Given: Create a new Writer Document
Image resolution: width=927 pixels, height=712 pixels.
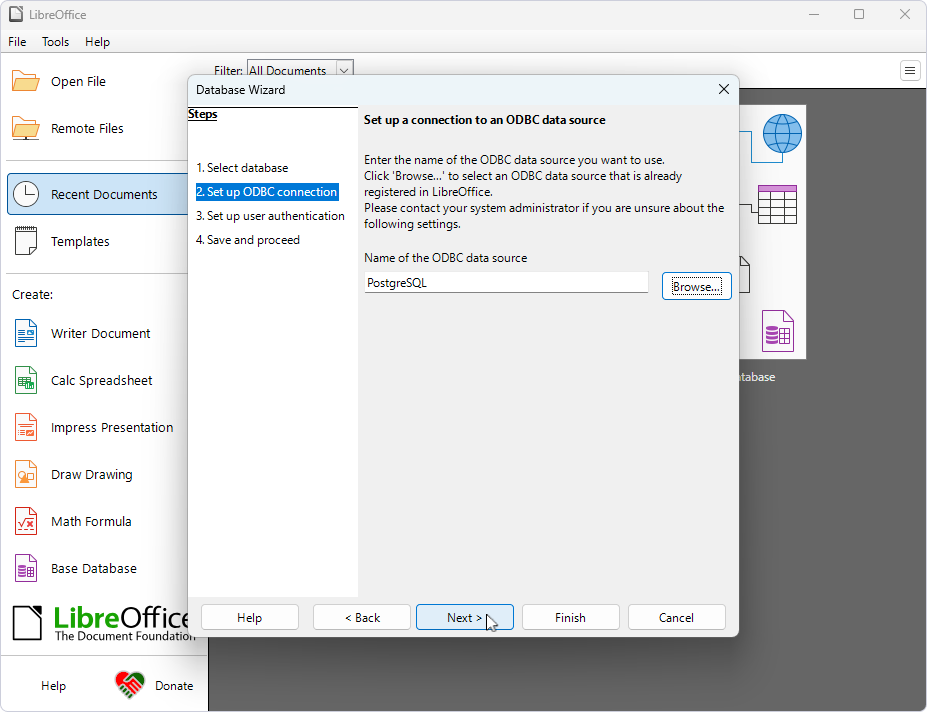Looking at the screenshot, I should pyautogui.click(x=100, y=334).
